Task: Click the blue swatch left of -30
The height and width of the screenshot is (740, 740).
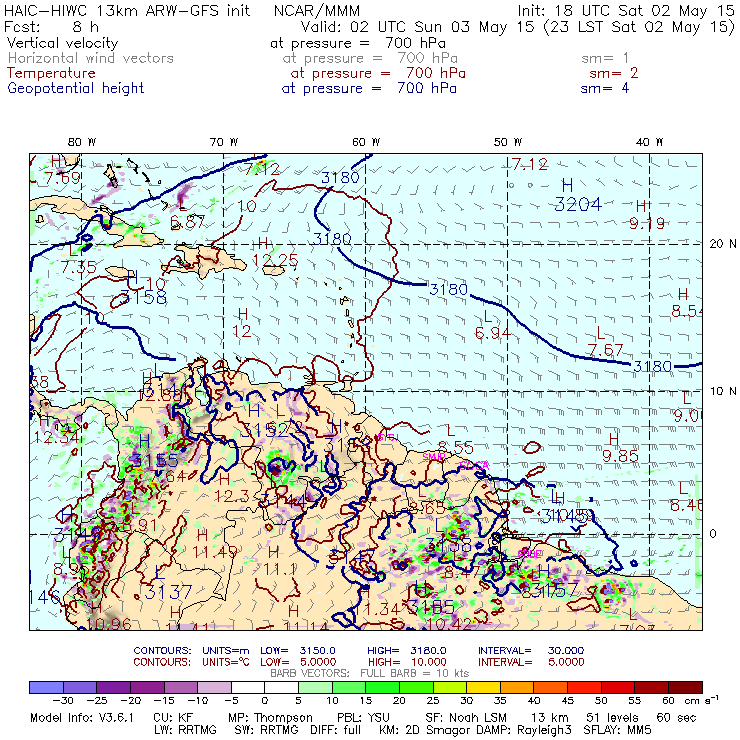Action: [46, 687]
